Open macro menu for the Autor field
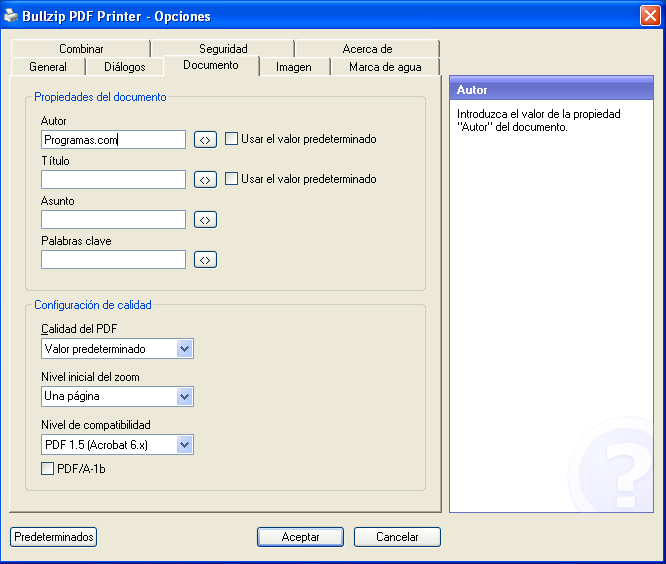666x564 pixels. click(x=205, y=140)
